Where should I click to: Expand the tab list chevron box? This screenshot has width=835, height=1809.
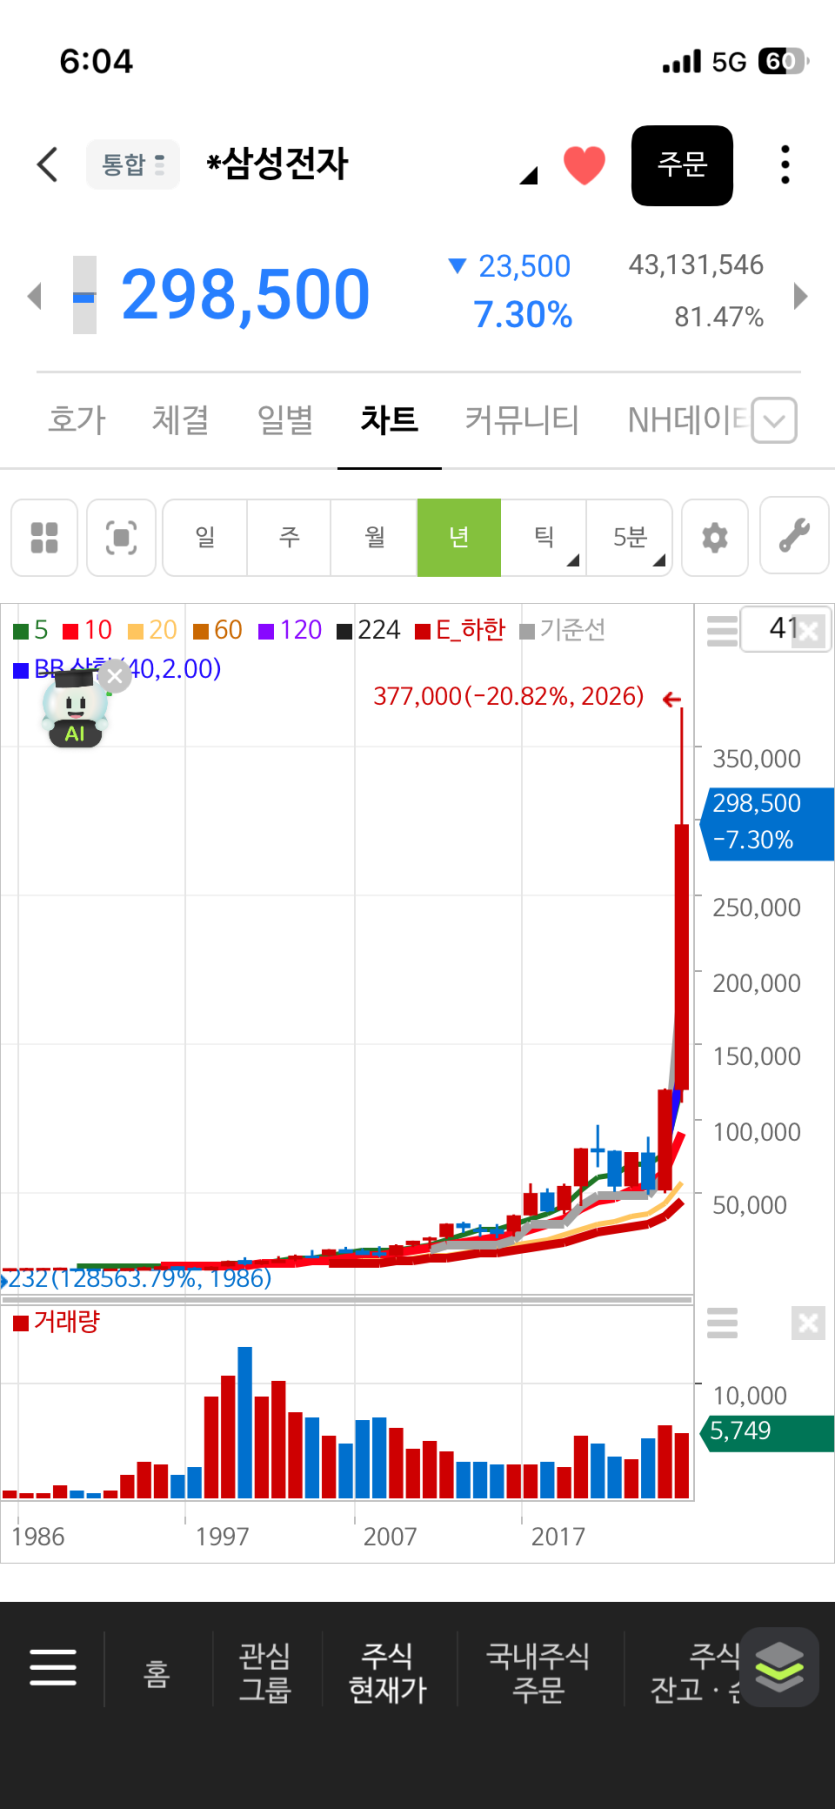(x=774, y=420)
